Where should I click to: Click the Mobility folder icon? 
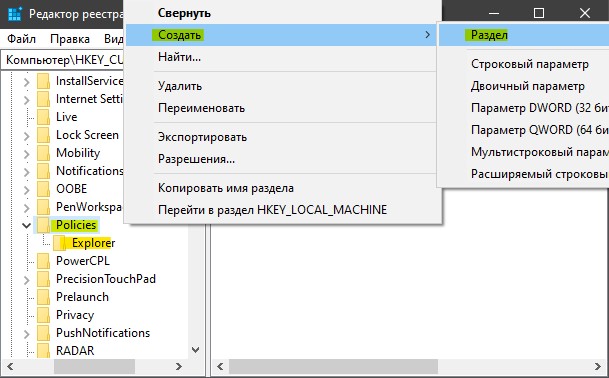coord(44,153)
